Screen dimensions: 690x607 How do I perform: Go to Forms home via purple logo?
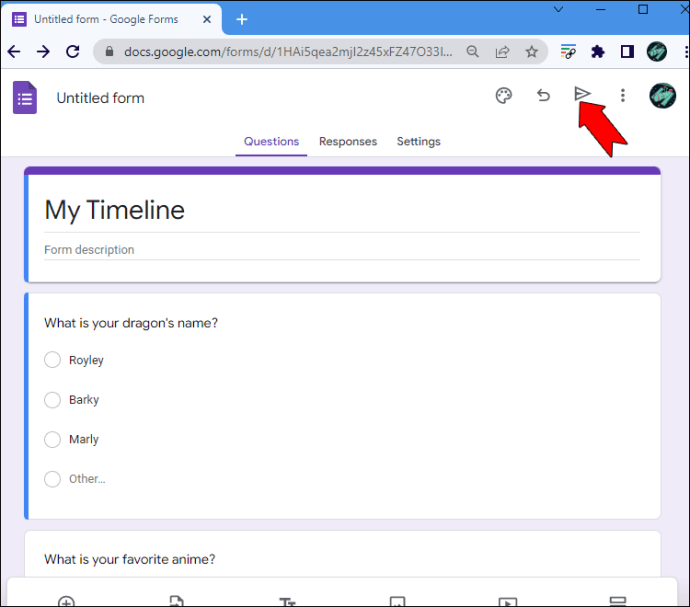coord(25,98)
